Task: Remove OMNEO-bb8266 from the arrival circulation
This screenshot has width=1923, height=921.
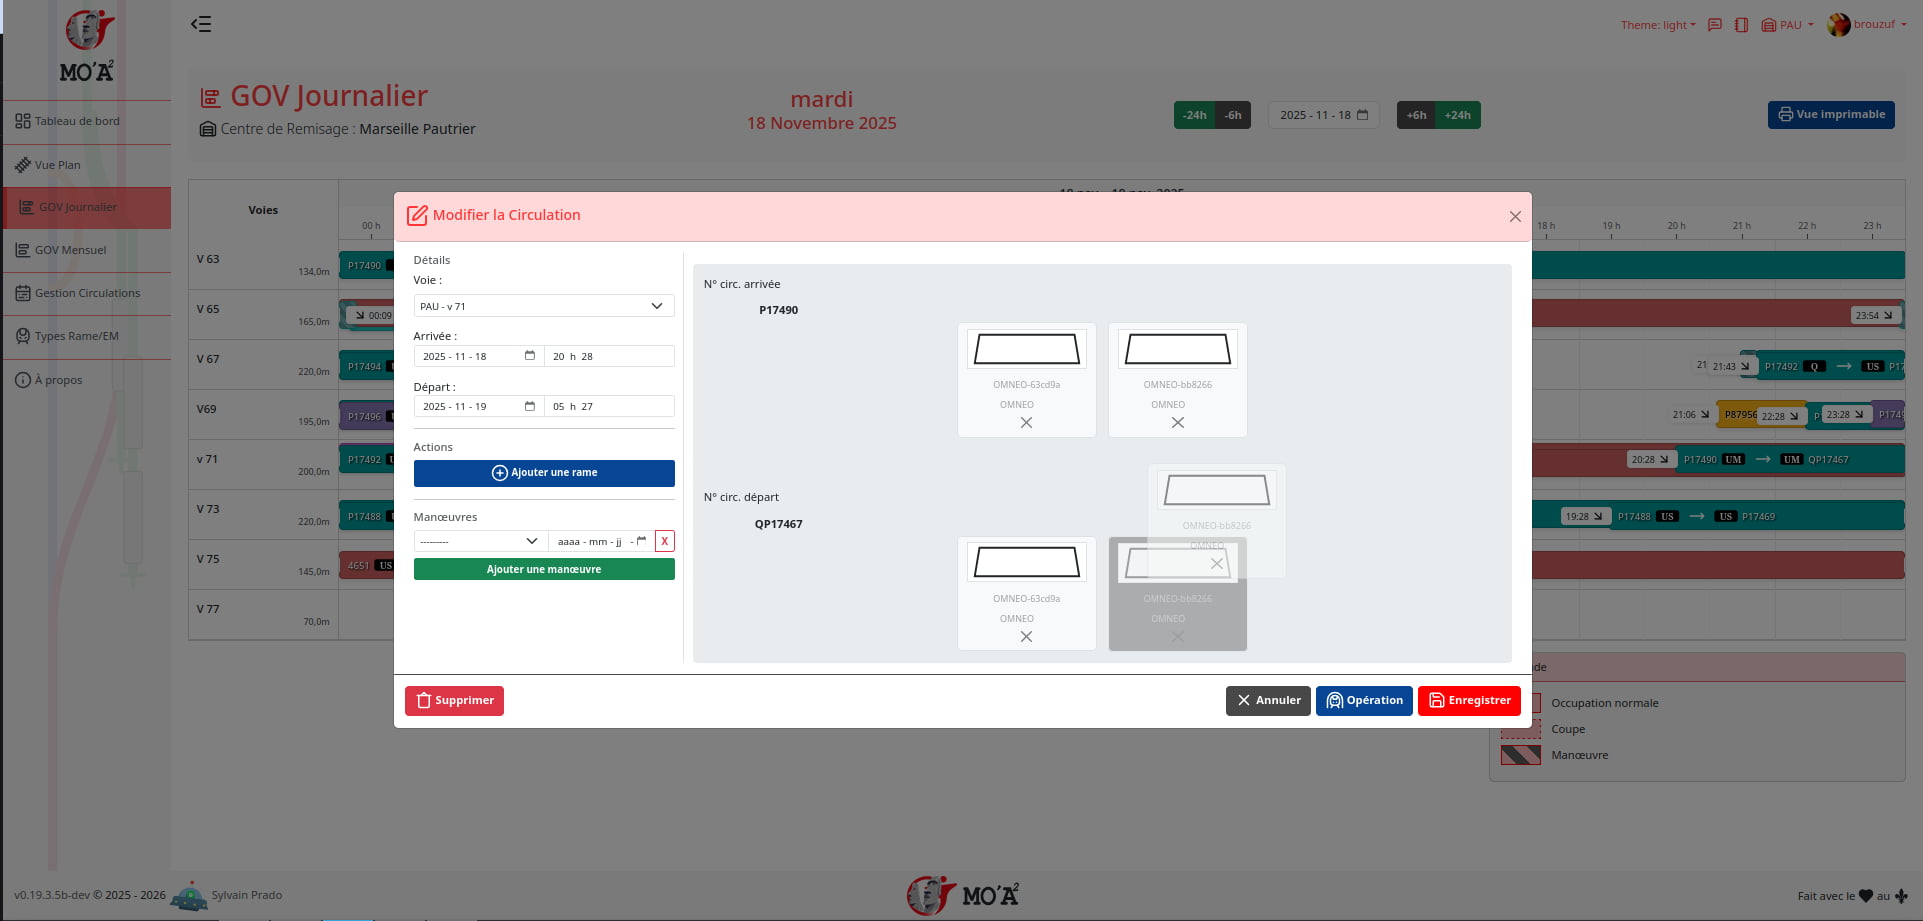Action: click(x=1177, y=423)
